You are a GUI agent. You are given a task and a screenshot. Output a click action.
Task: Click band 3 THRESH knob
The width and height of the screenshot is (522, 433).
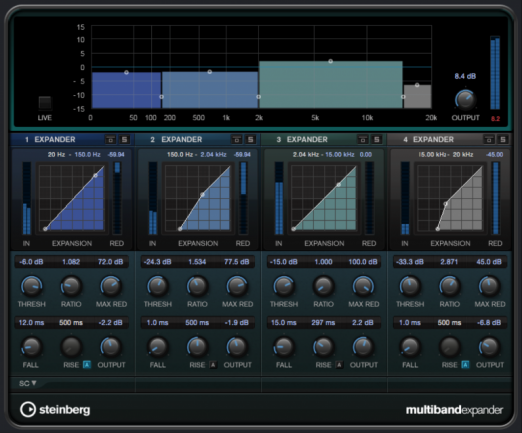pyautogui.click(x=284, y=286)
